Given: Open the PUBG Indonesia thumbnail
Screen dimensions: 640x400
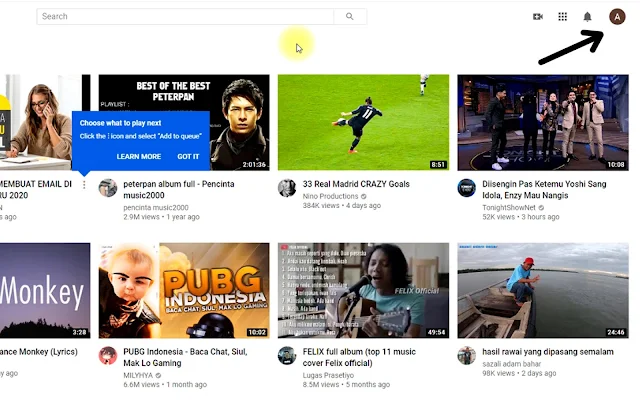Looking at the screenshot, I should click(x=184, y=291).
